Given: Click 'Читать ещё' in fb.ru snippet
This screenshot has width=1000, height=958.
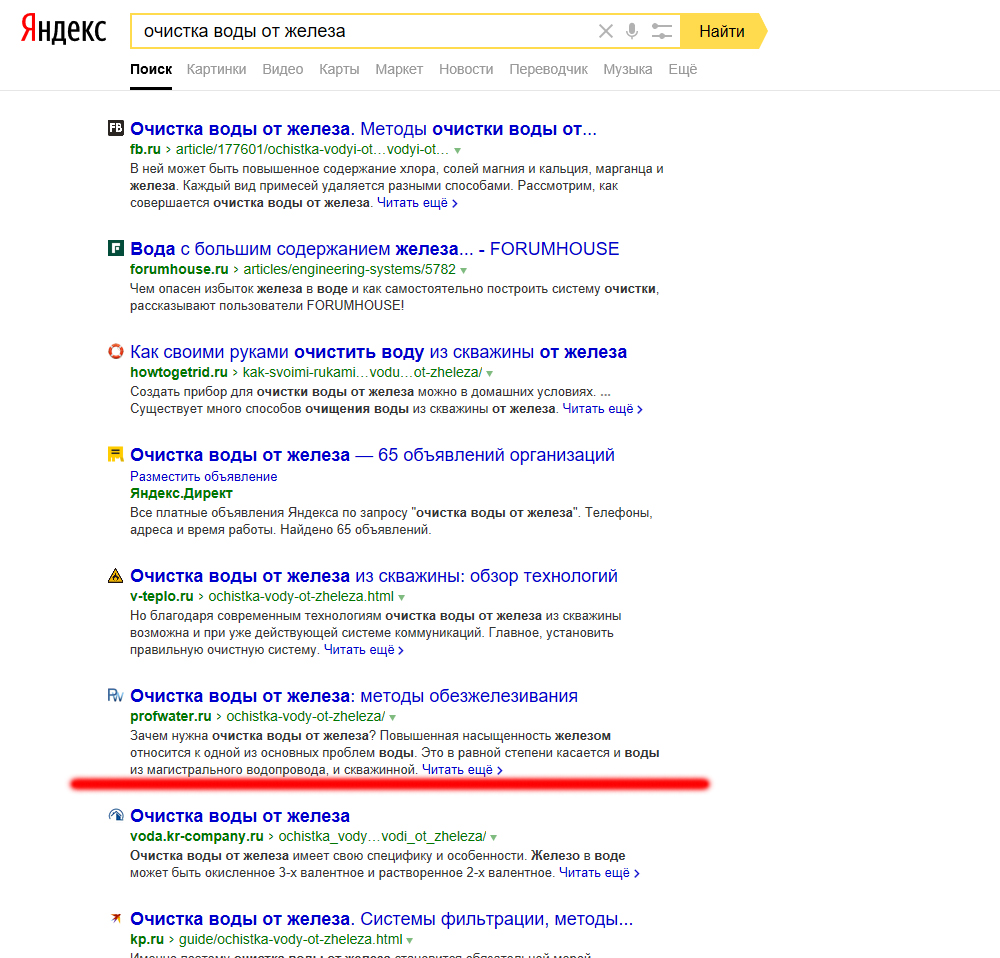Looking at the screenshot, I should (x=417, y=203).
